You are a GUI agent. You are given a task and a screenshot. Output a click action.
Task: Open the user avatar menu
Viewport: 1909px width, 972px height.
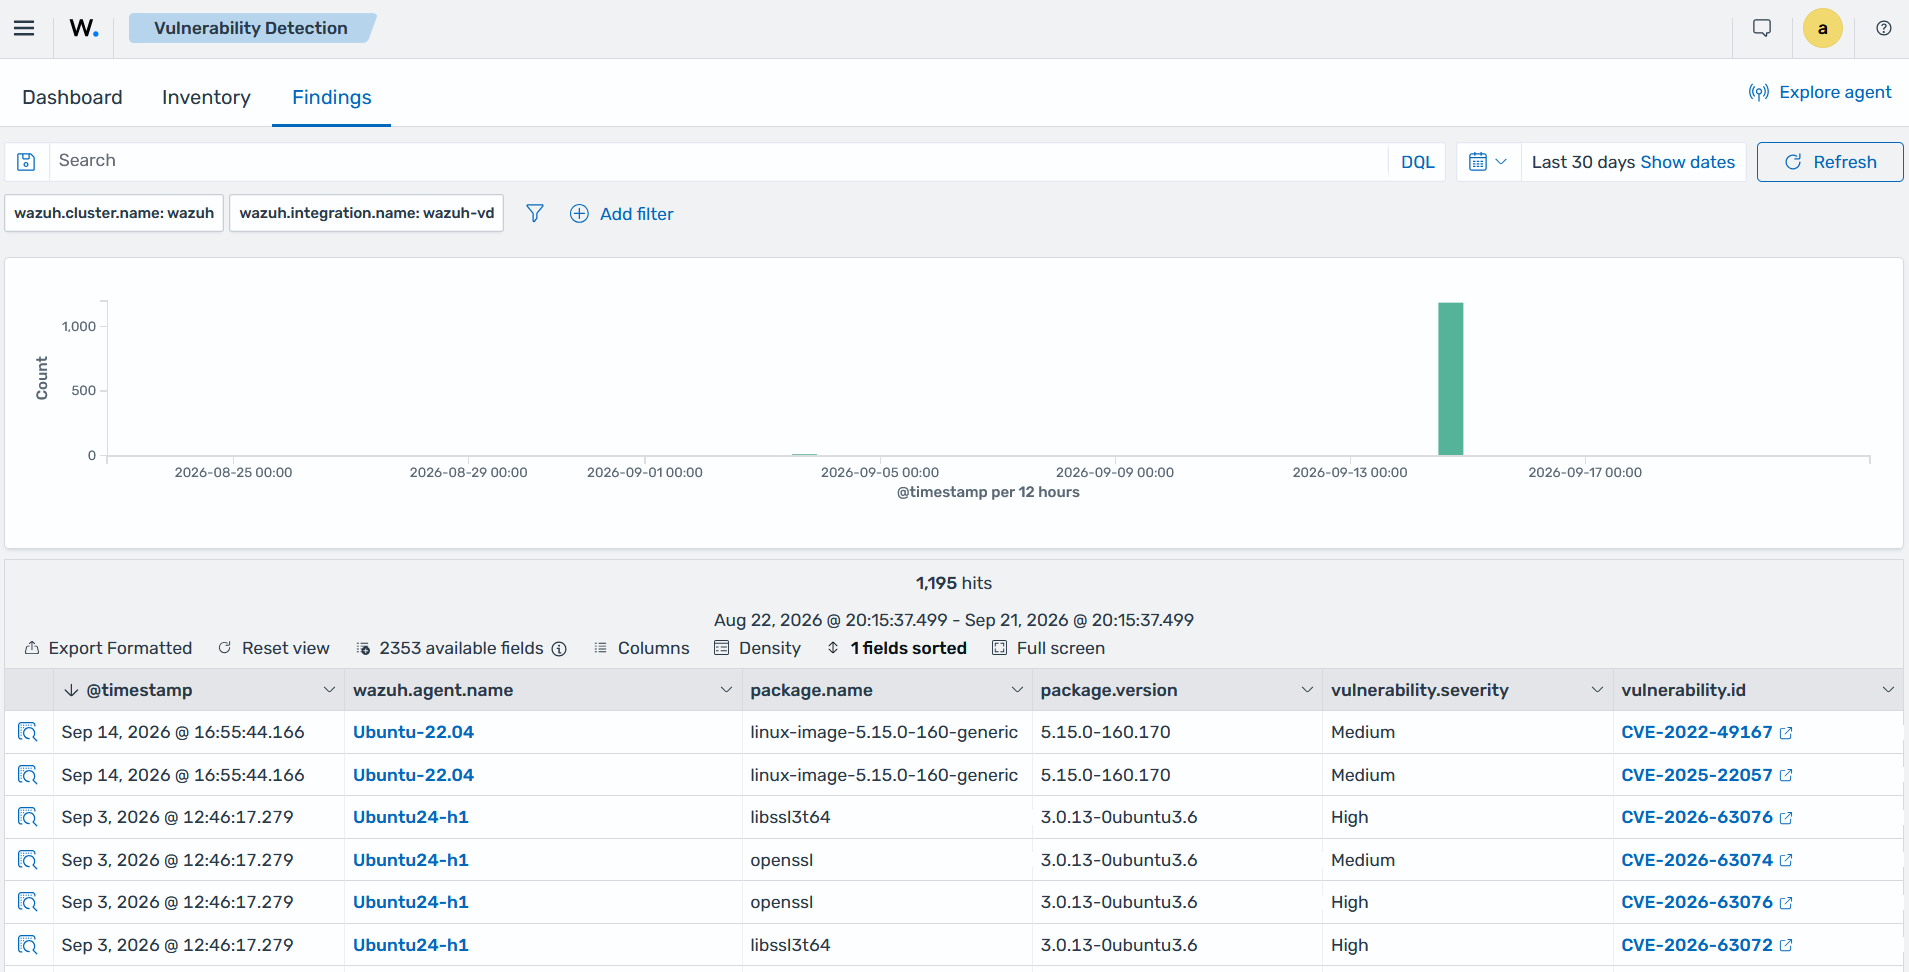(x=1822, y=28)
